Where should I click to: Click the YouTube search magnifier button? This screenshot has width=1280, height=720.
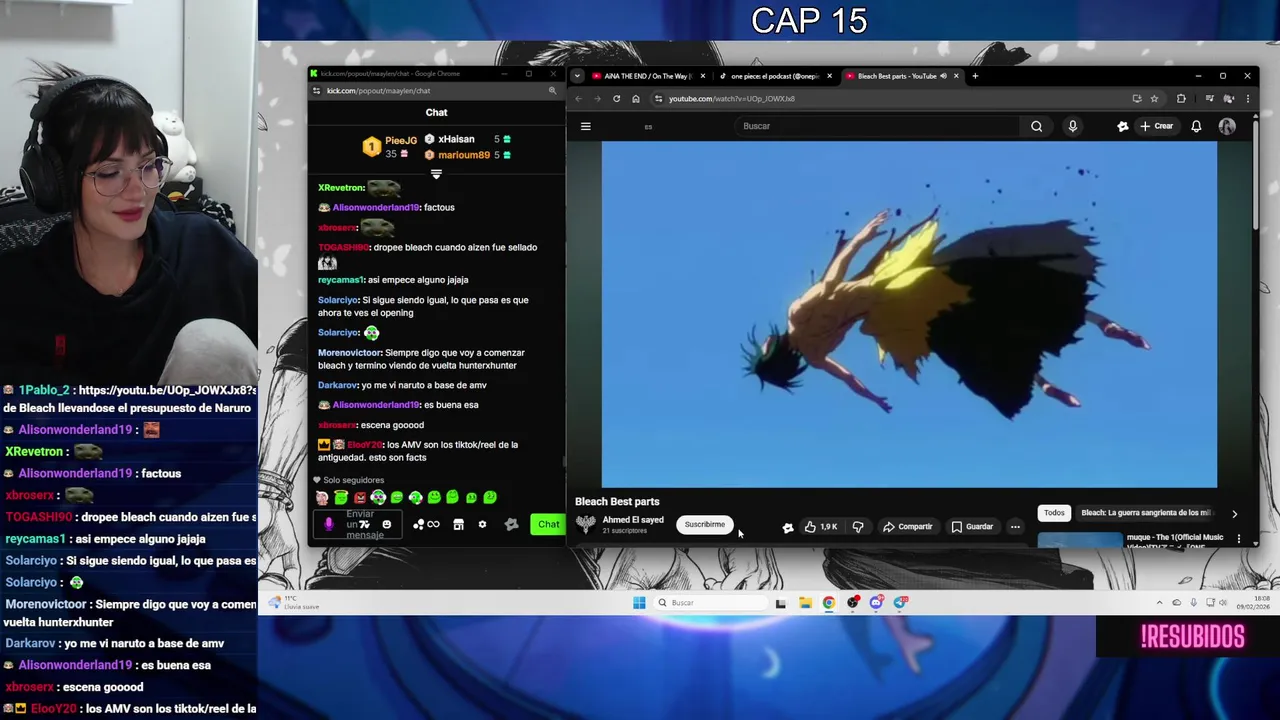[1036, 126]
